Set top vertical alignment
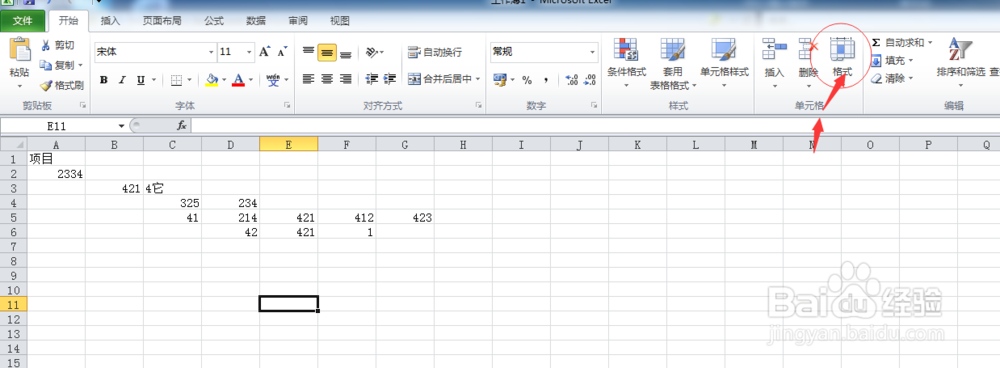1000x368 pixels. click(x=309, y=52)
